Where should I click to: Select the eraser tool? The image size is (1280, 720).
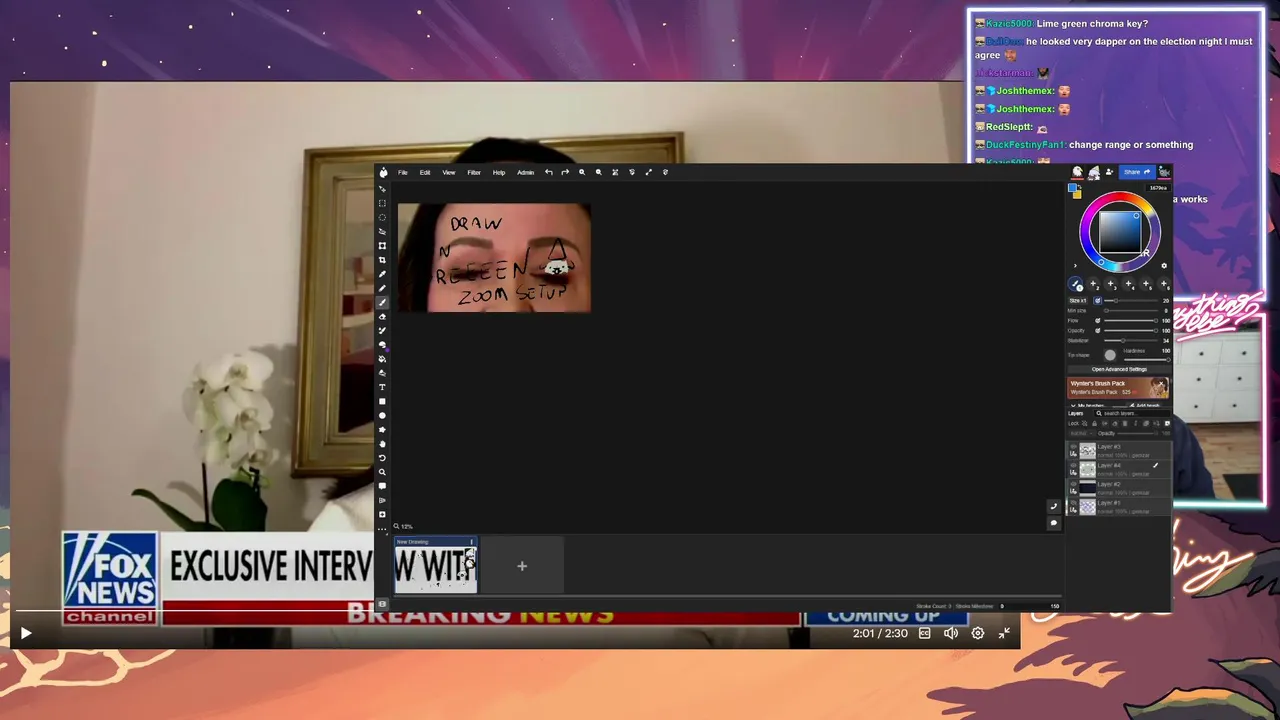(x=382, y=316)
